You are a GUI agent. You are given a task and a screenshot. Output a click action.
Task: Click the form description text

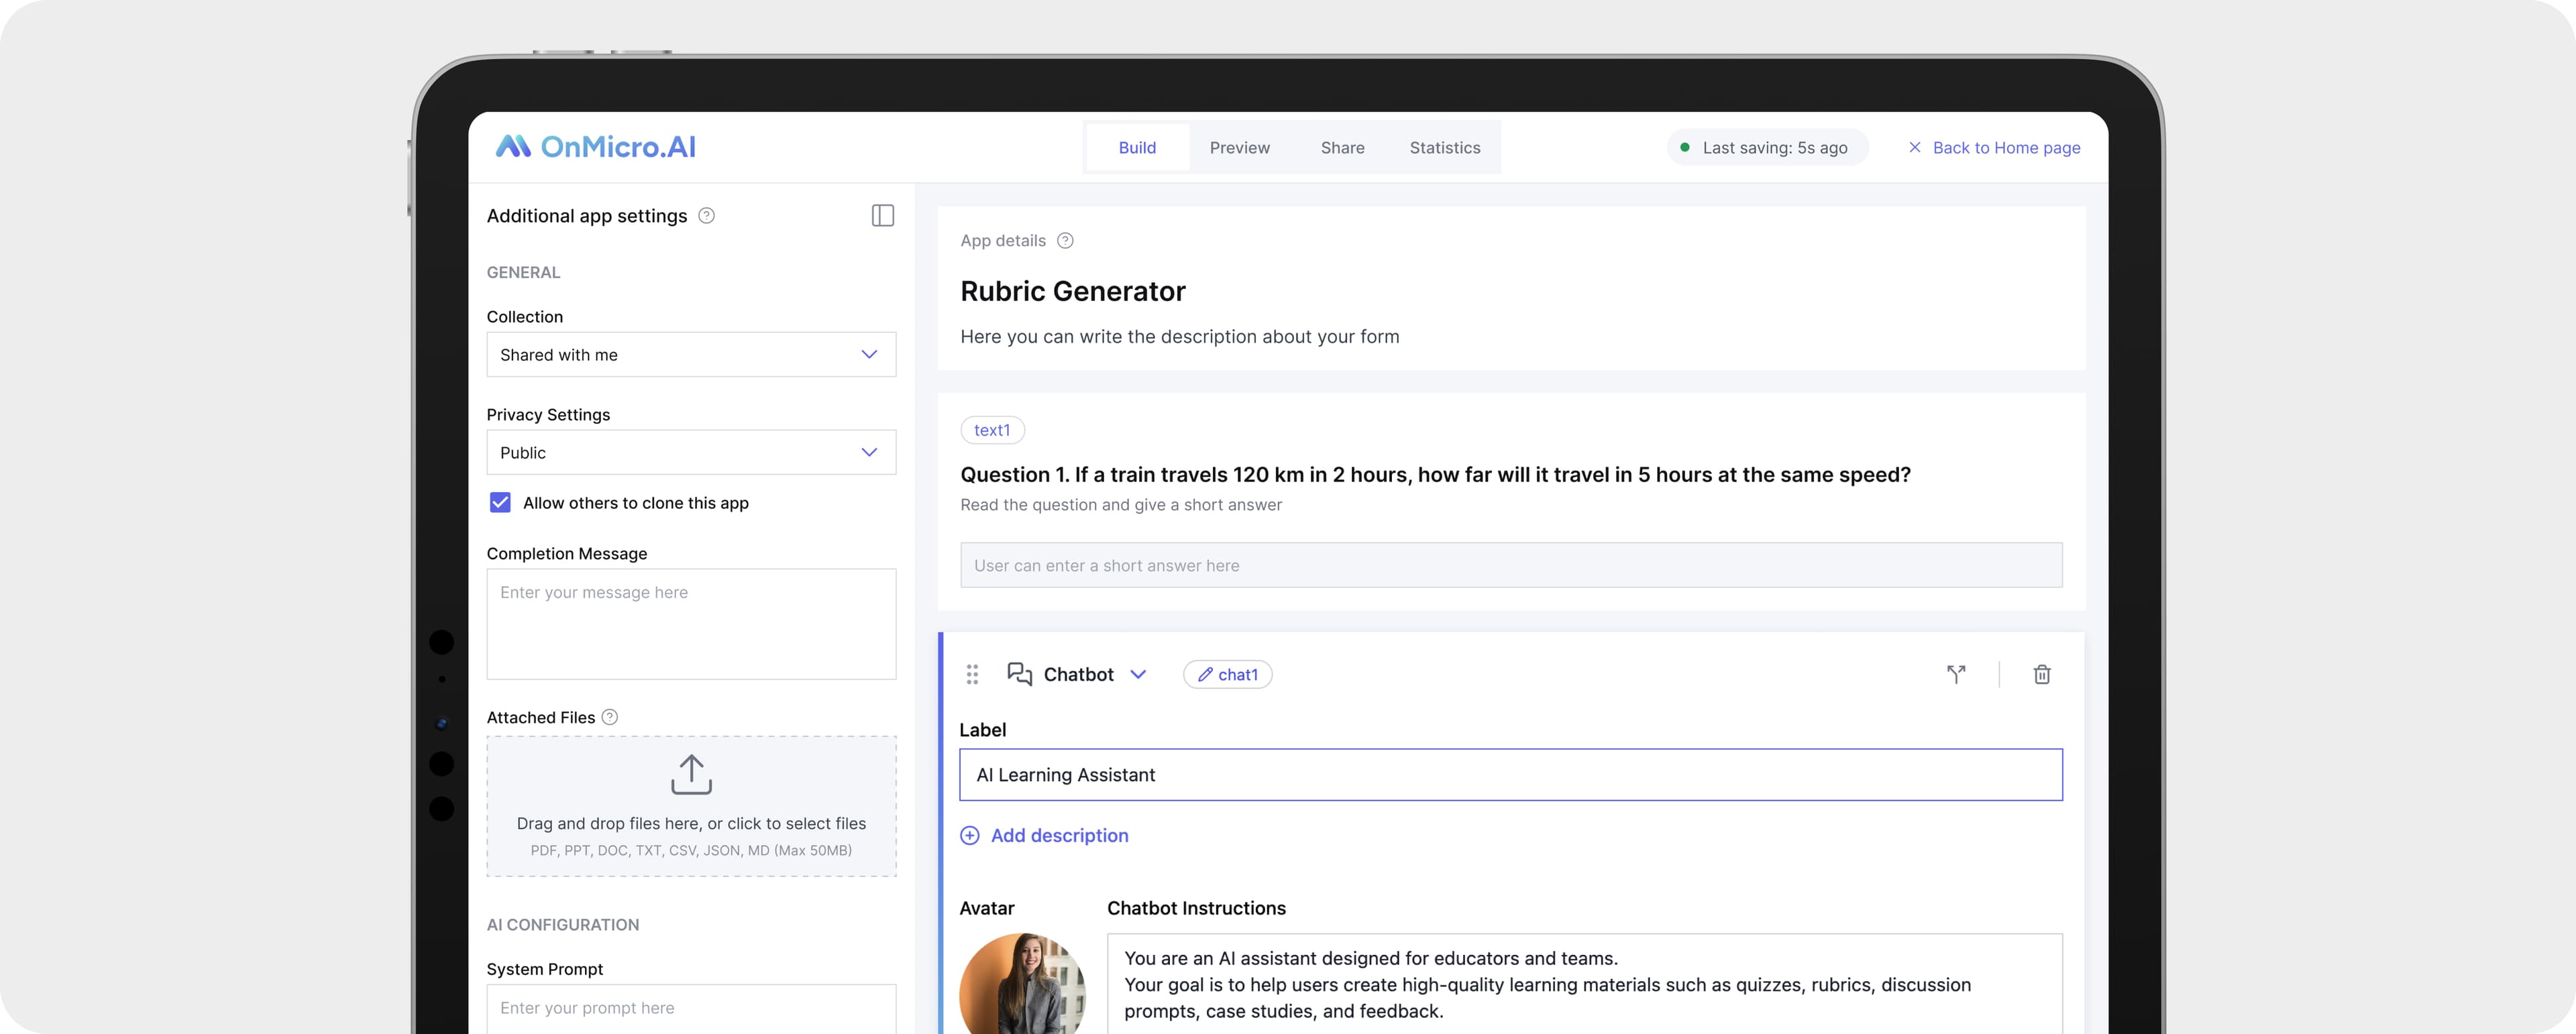[1180, 337]
